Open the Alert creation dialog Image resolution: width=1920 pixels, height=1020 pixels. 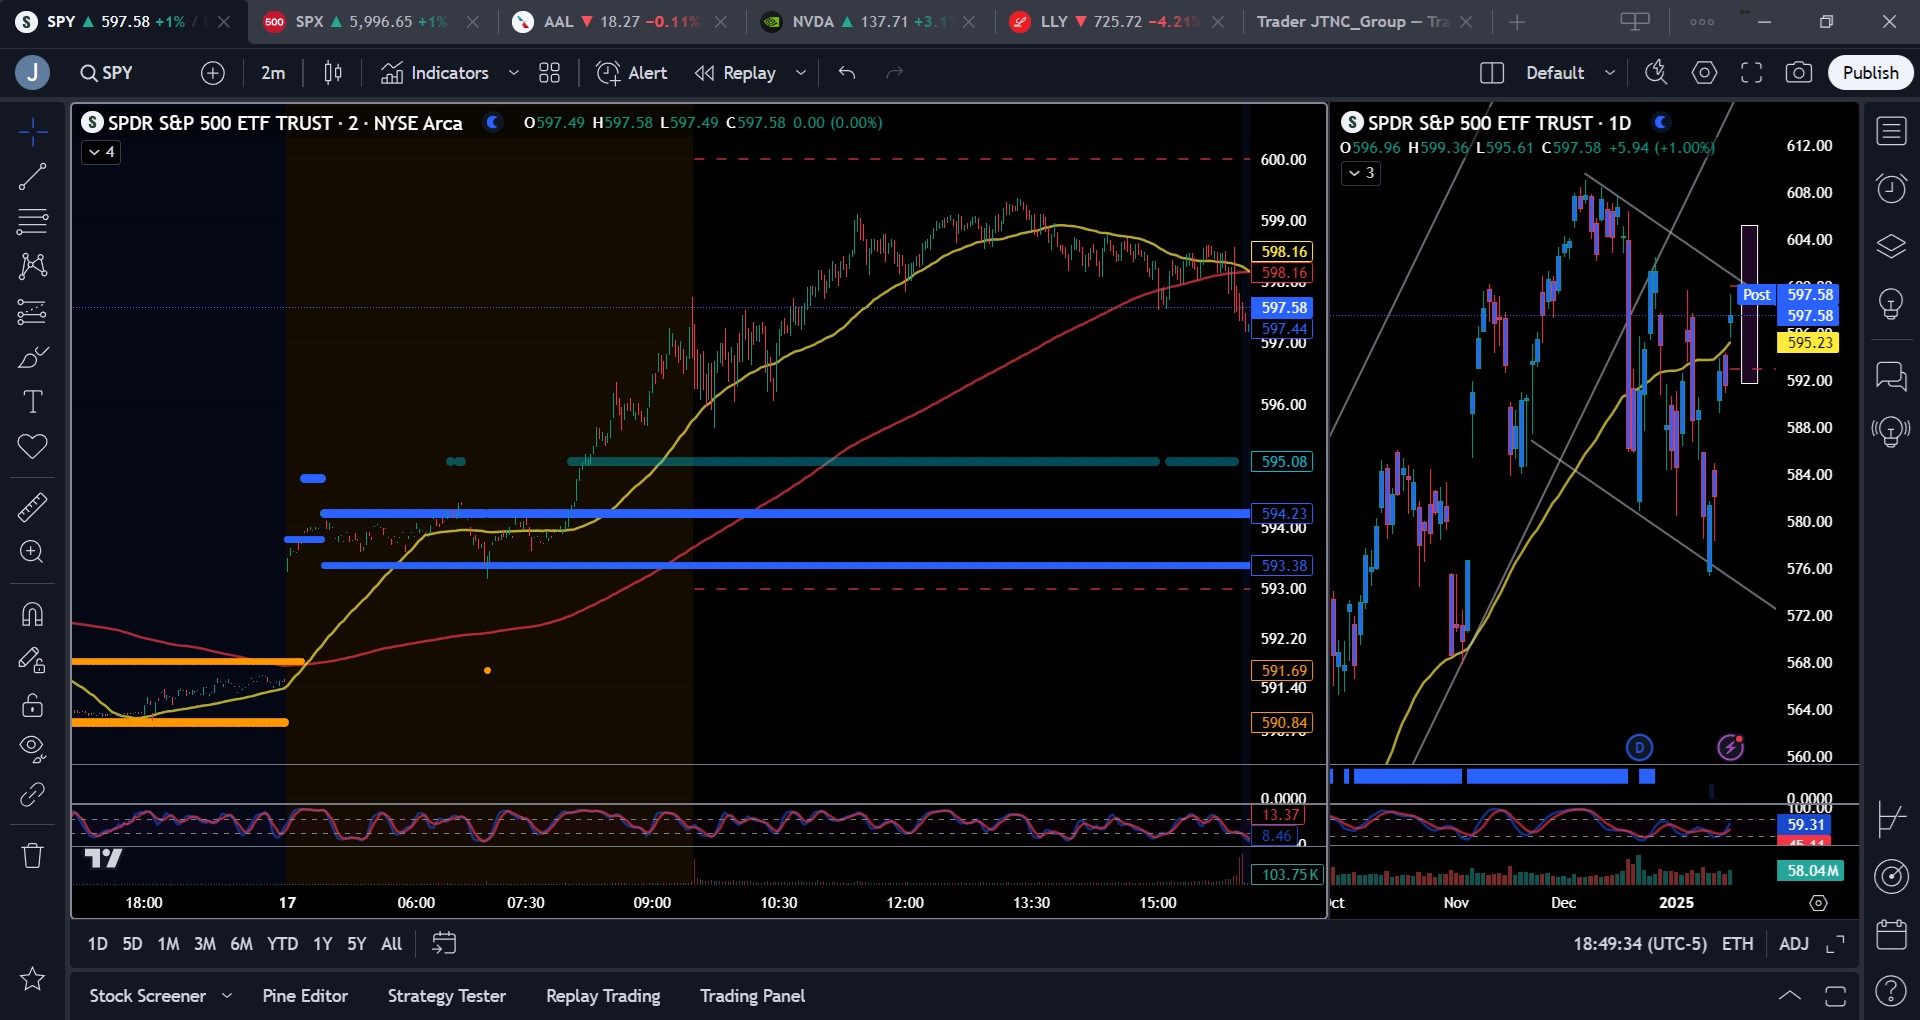pos(632,73)
